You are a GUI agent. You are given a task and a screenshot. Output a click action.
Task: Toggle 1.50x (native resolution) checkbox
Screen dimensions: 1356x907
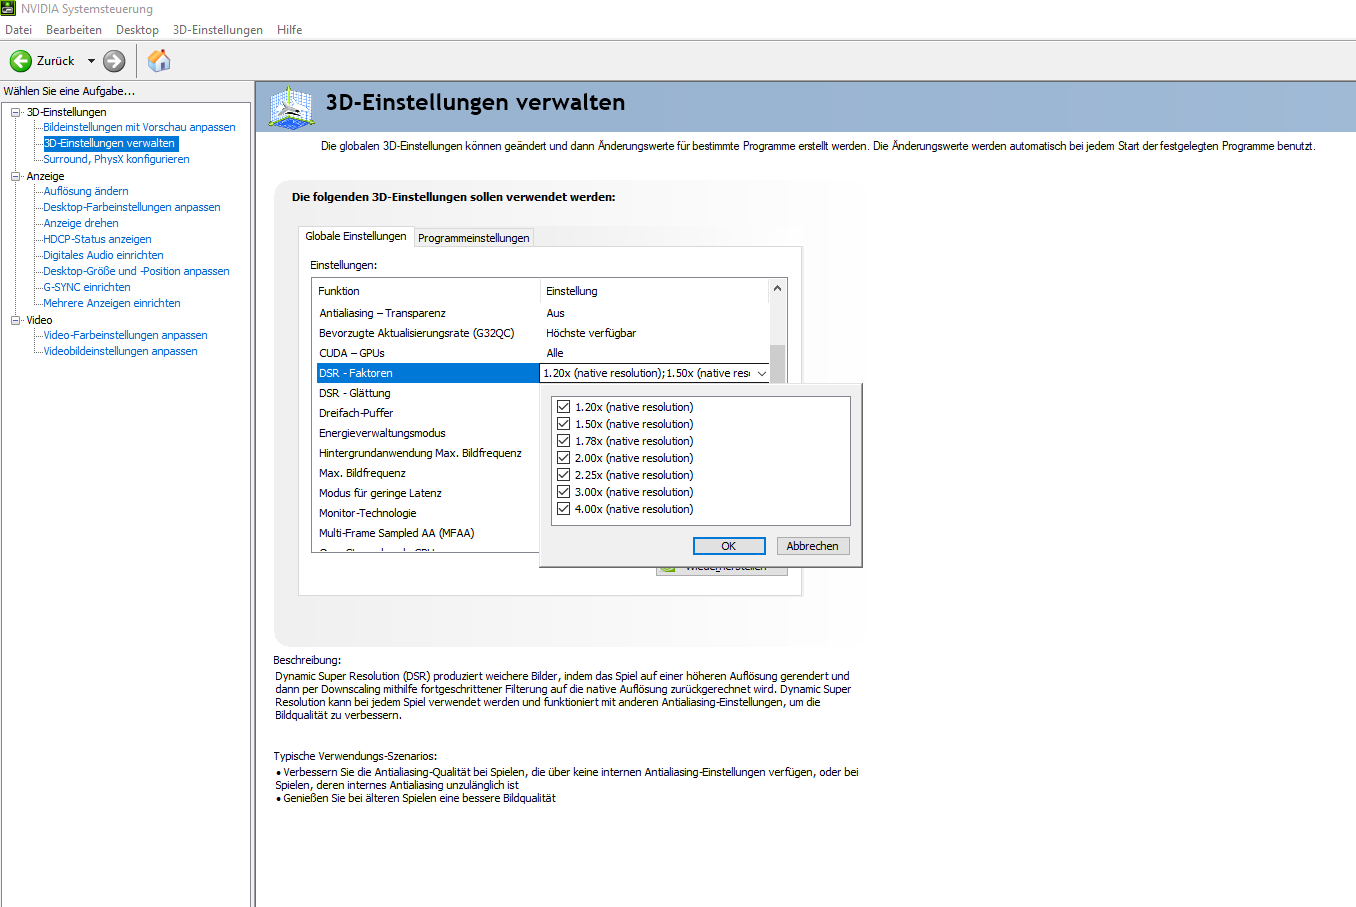pos(564,424)
